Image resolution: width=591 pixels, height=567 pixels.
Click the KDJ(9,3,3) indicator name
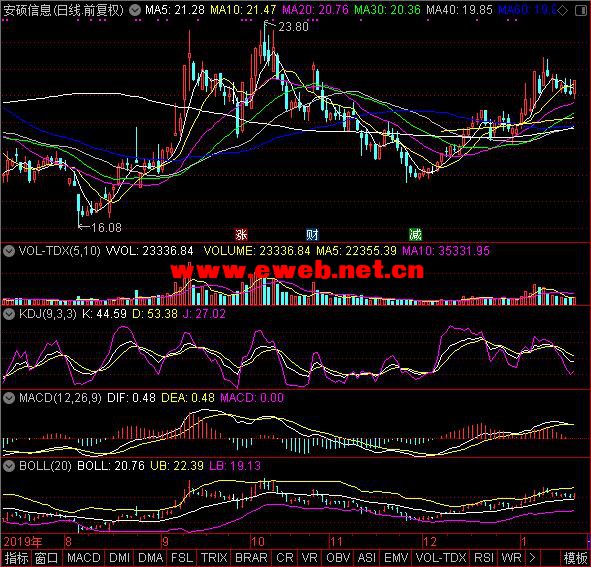(48, 314)
